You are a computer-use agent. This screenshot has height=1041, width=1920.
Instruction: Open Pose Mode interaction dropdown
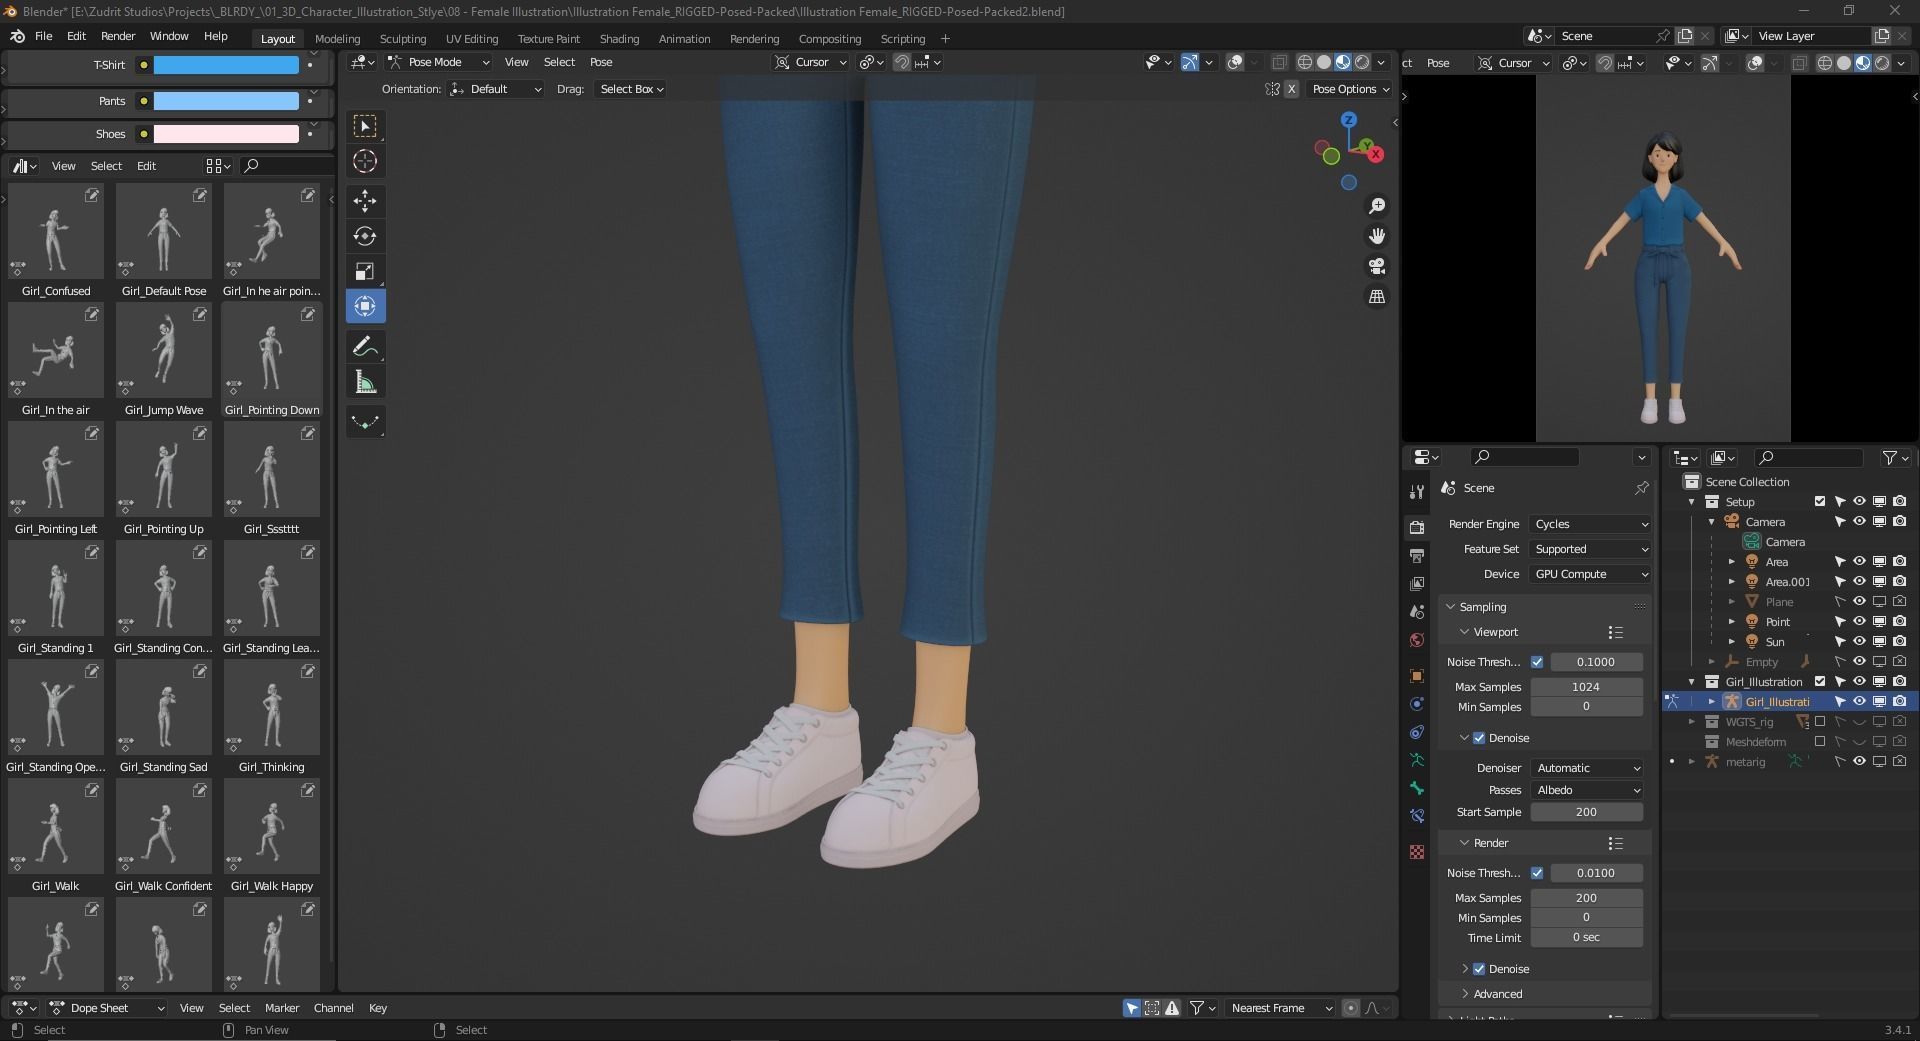coord(439,62)
